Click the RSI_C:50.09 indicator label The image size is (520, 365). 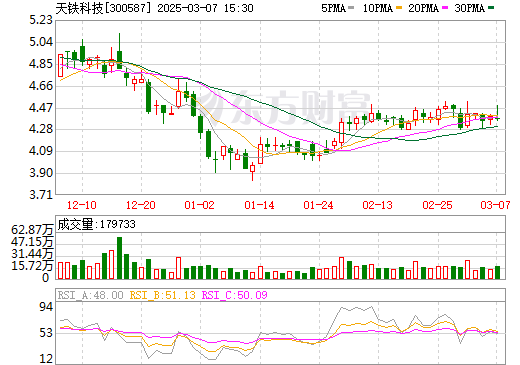pyautogui.click(x=235, y=295)
